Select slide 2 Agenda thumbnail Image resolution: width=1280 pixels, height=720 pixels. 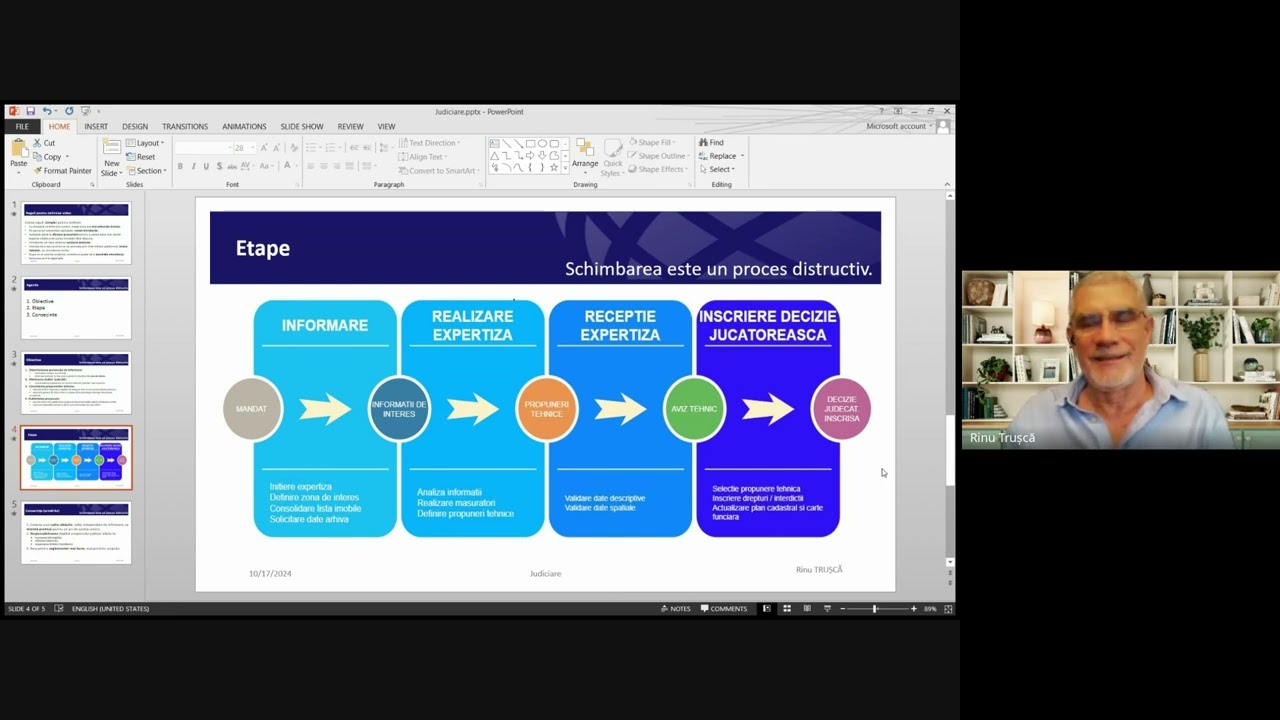[x=76, y=308]
